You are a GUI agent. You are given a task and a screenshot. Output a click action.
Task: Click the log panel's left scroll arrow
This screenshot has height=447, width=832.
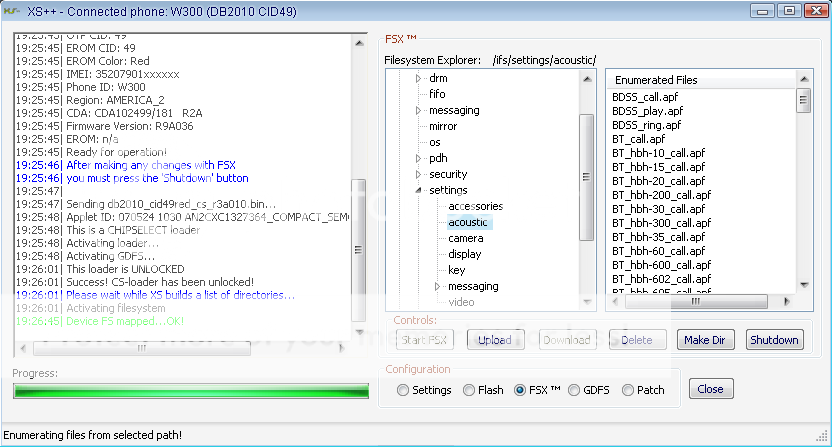point(23,348)
